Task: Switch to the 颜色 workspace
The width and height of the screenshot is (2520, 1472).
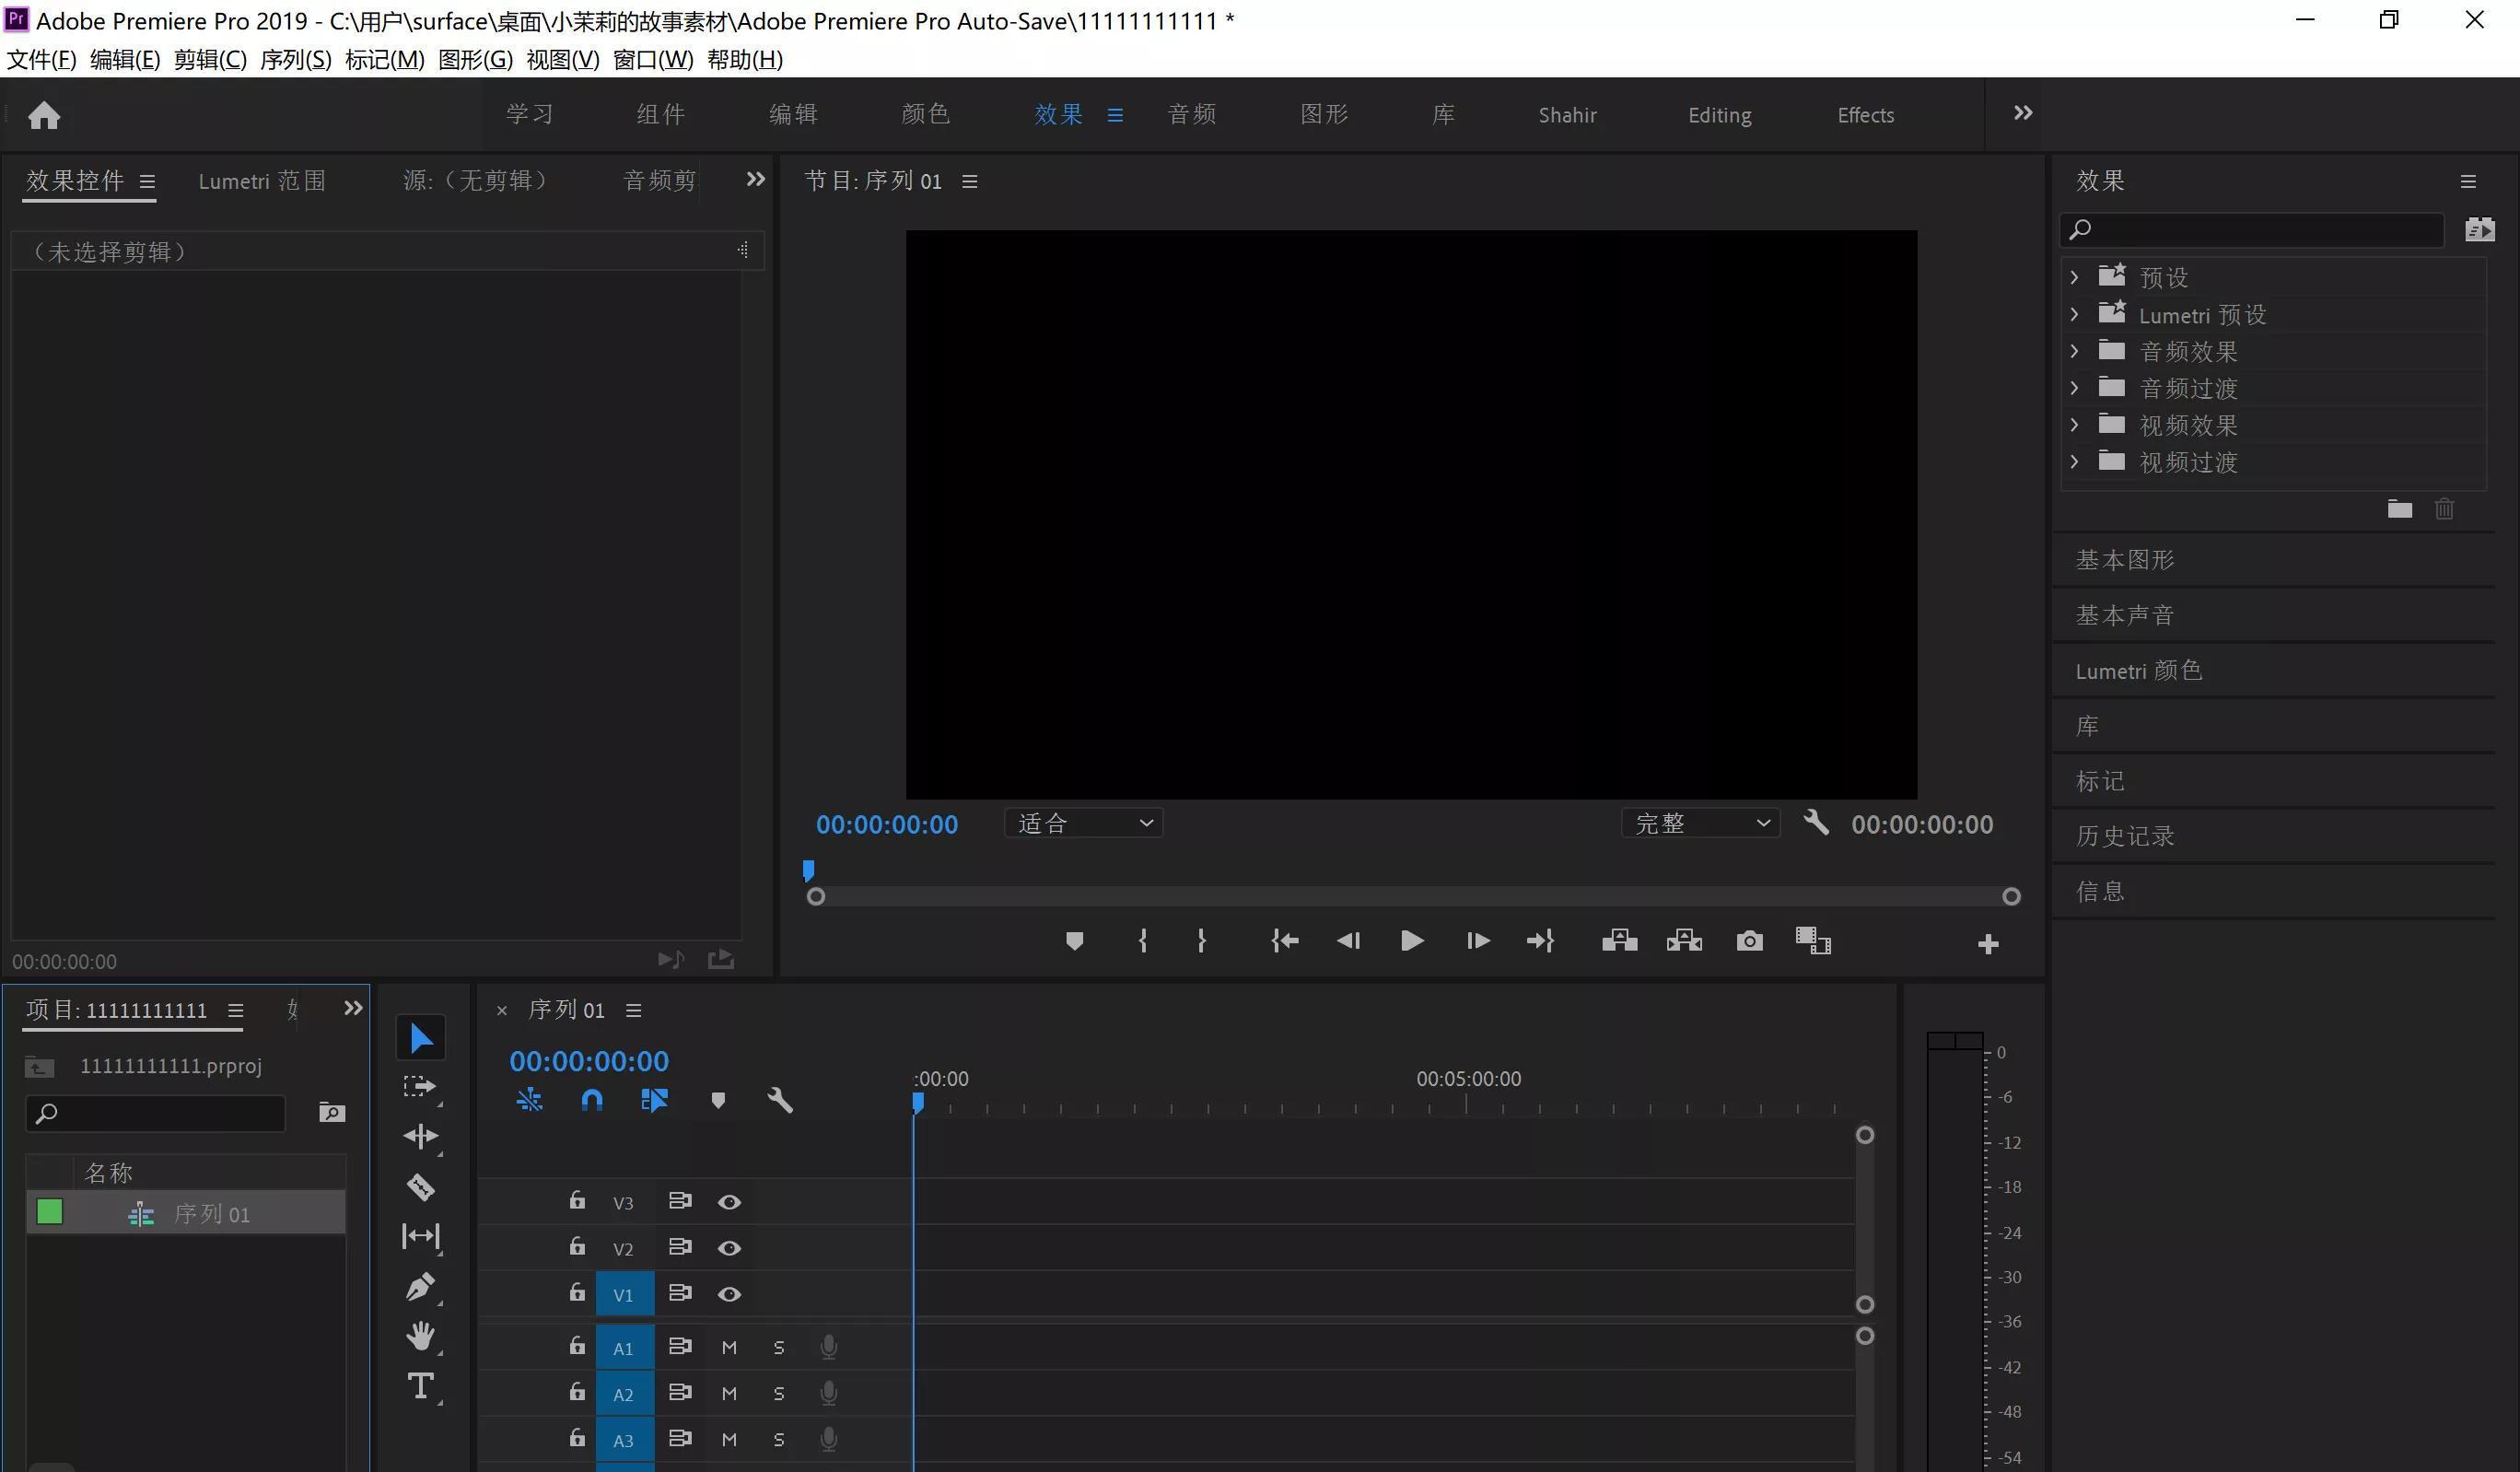Action: (925, 114)
